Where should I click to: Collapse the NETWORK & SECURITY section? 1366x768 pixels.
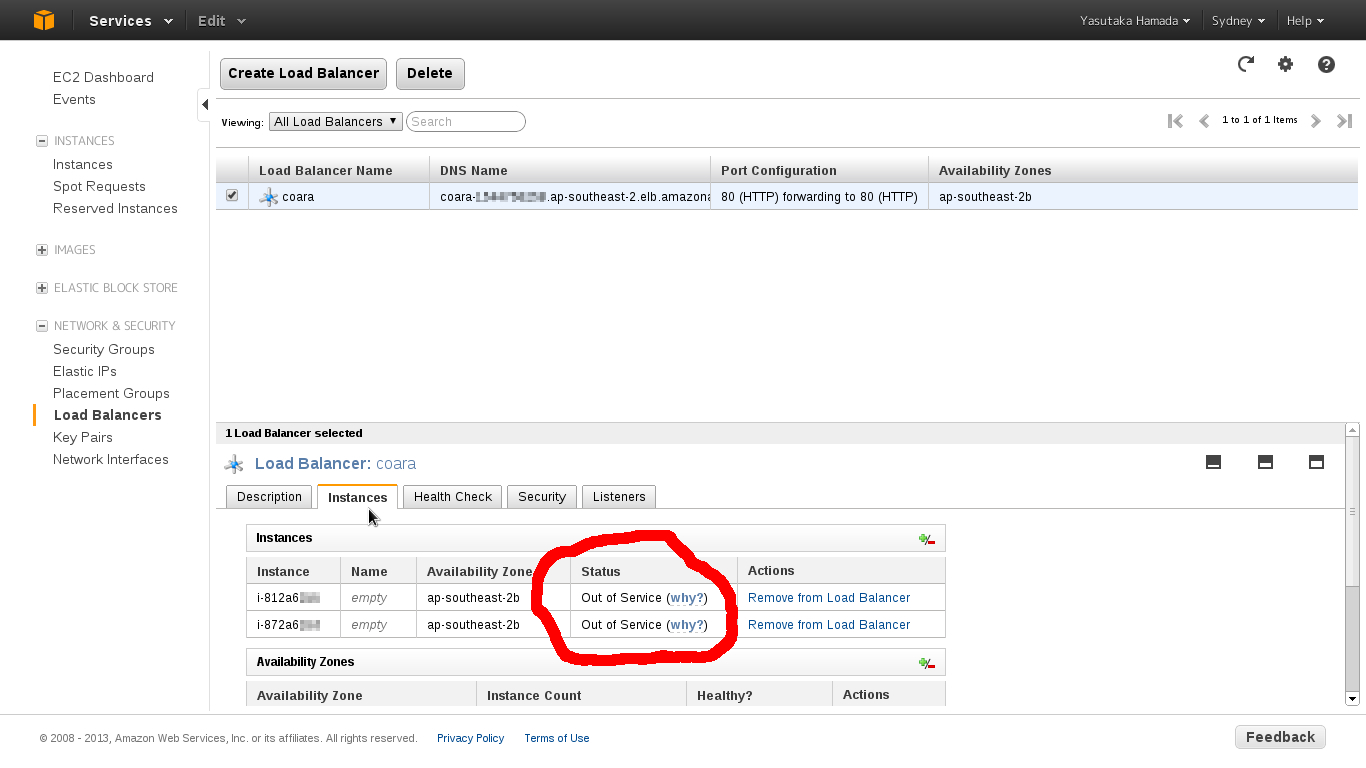point(41,326)
